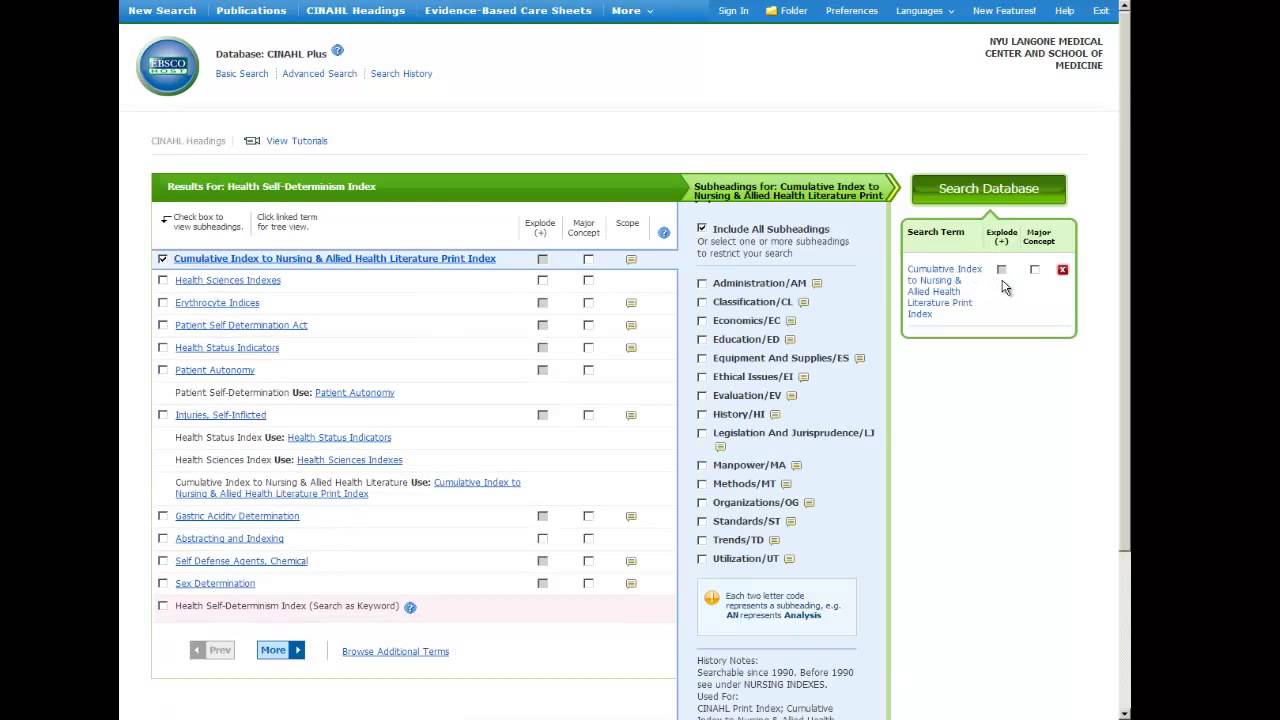This screenshot has height=720, width=1280.
Task: Open note icon for Organizations/OG subheading
Action: [x=810, y=503]
